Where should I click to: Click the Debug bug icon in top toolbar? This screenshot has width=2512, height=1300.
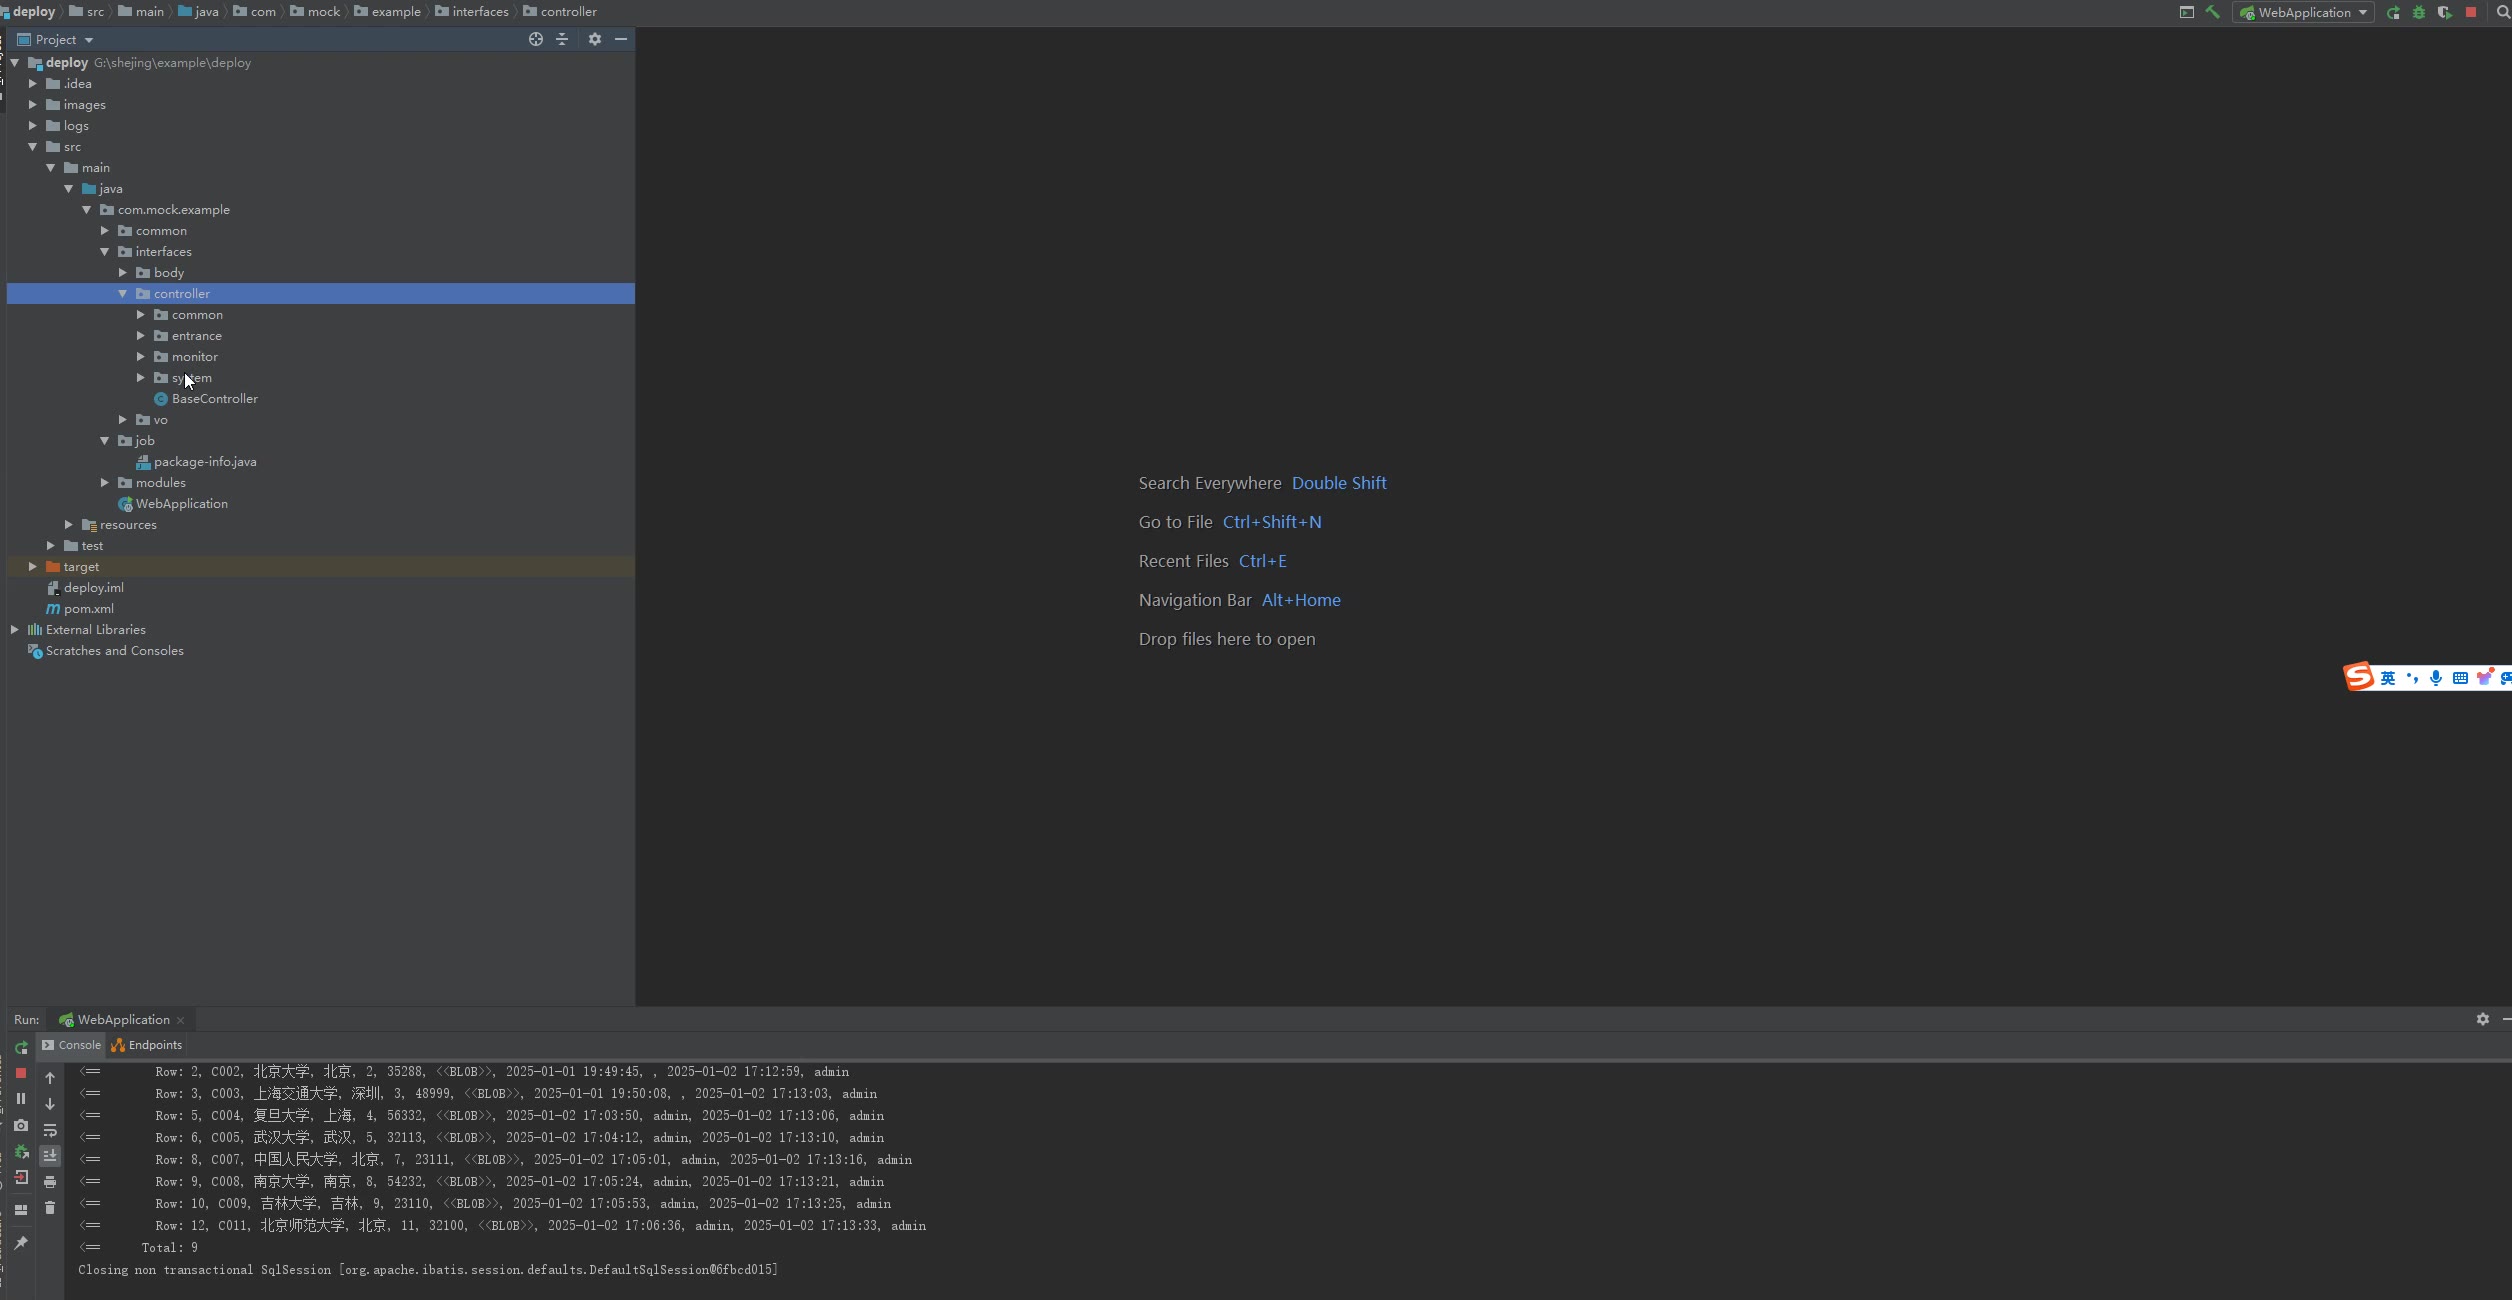coord(2418,12)
